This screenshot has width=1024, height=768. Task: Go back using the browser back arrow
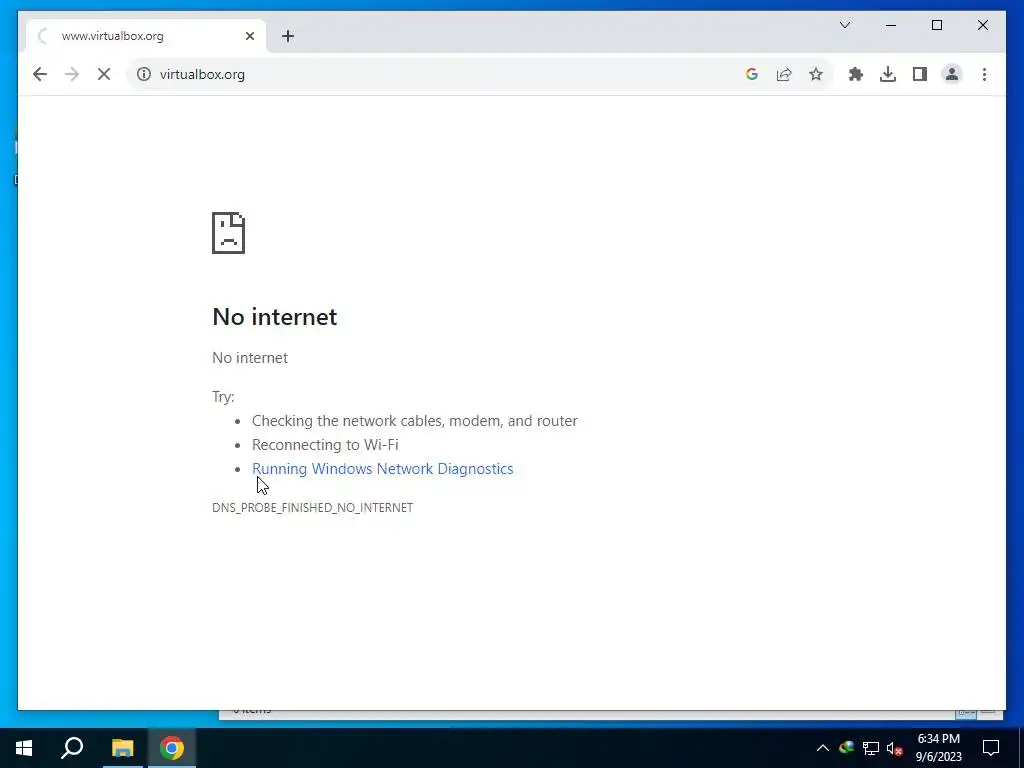pos(40,74)
